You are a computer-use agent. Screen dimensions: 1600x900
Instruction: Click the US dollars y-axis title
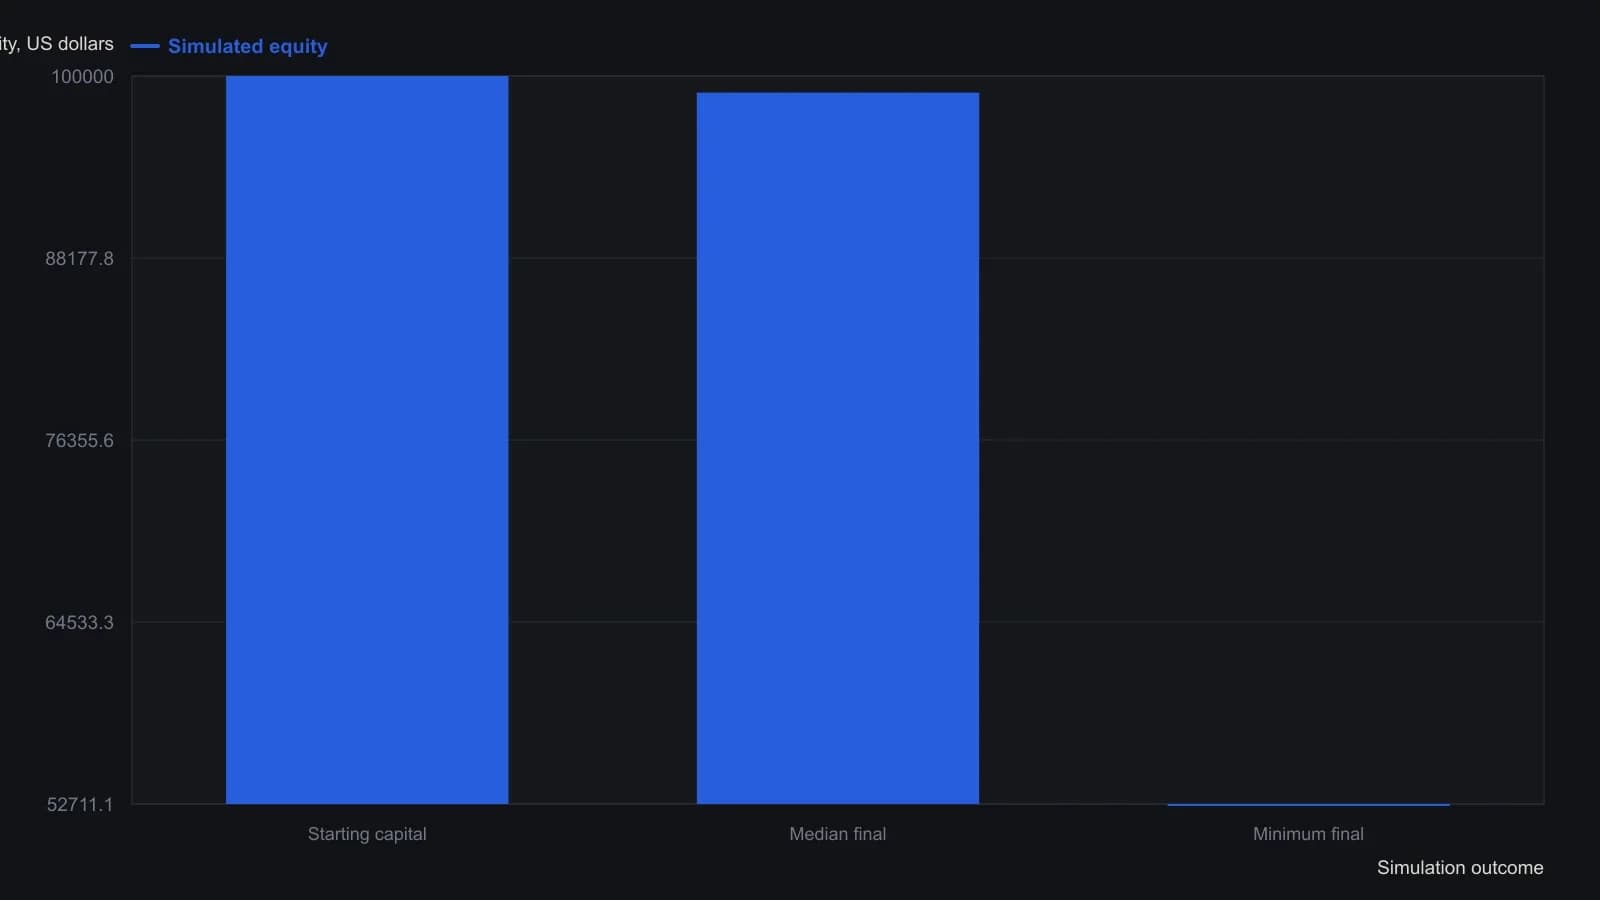(x=57, y=44)
